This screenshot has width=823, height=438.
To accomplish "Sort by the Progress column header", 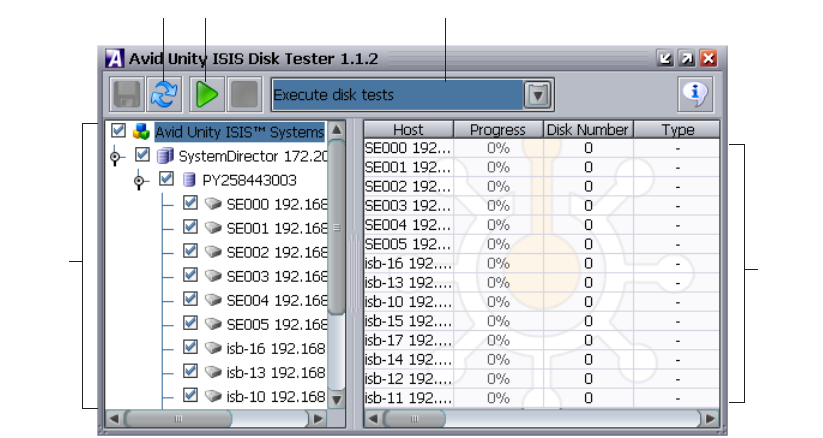I will tap(498, 129).
